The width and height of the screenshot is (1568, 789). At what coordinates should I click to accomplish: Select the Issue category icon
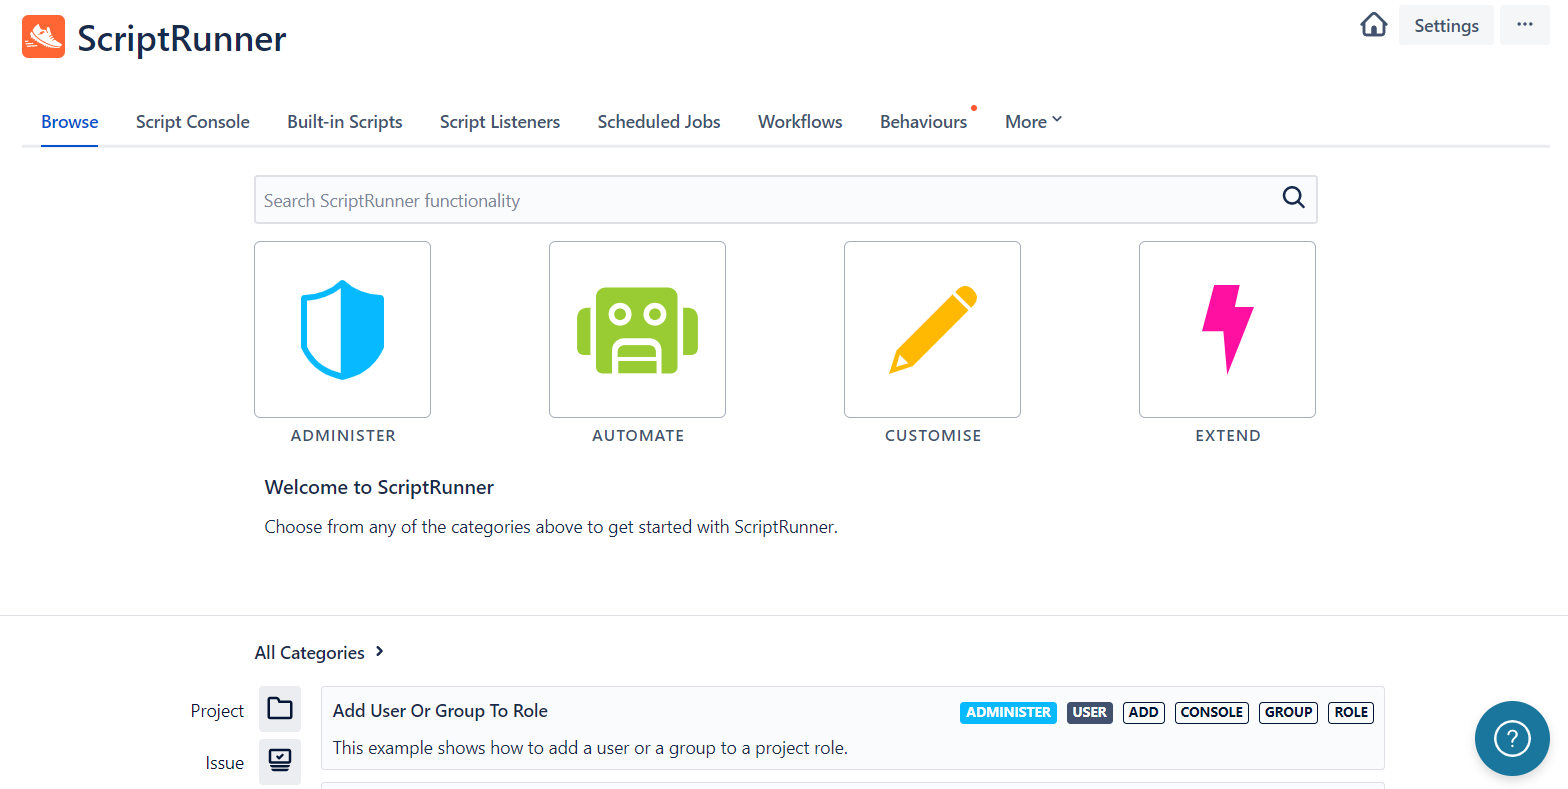pos(280,761)
